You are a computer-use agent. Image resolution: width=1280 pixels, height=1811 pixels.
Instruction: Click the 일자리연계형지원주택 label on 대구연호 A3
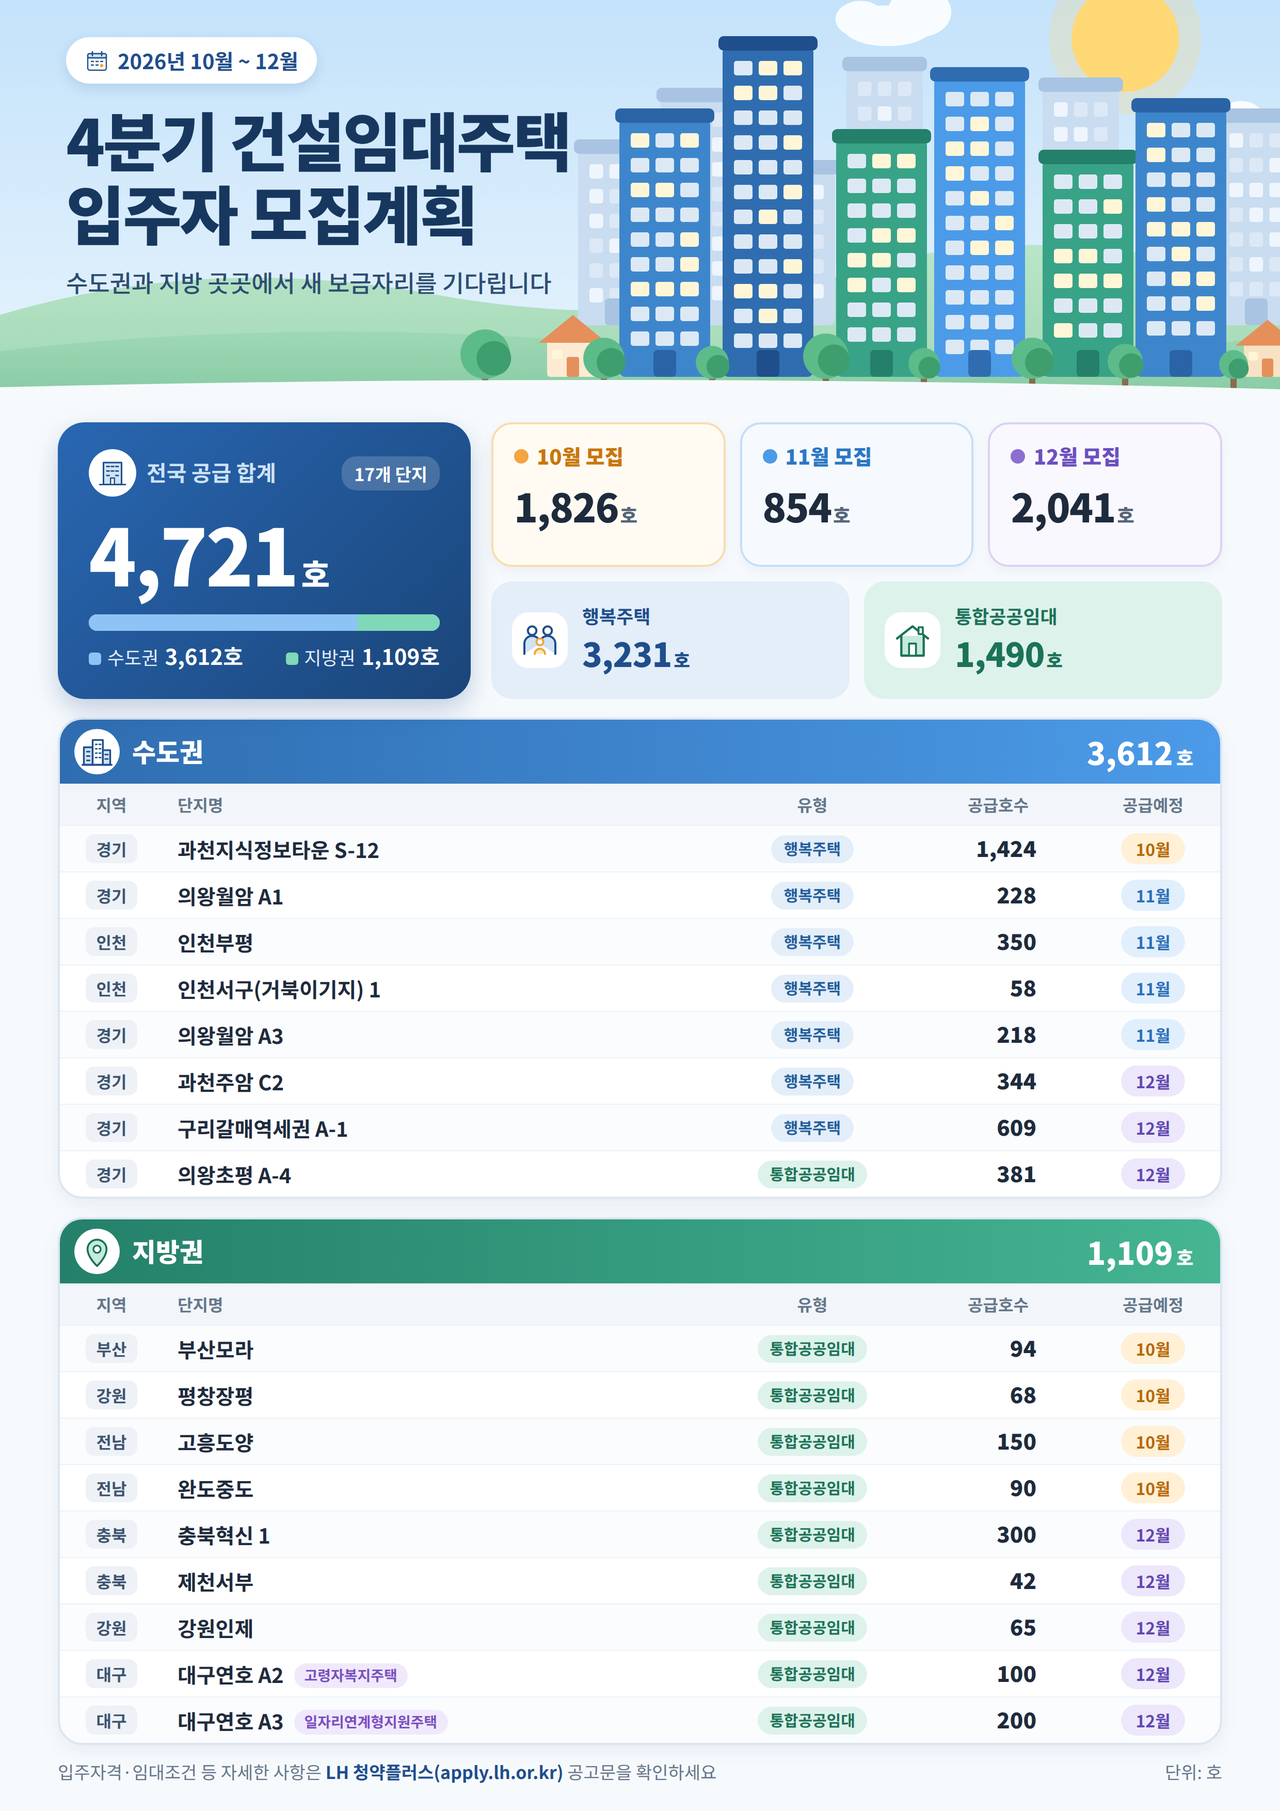(370, 1722)
